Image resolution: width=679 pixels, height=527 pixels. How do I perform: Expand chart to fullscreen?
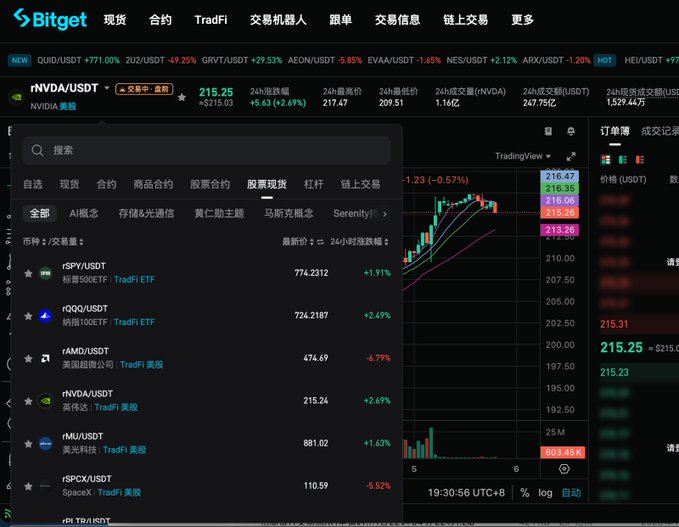571,156
